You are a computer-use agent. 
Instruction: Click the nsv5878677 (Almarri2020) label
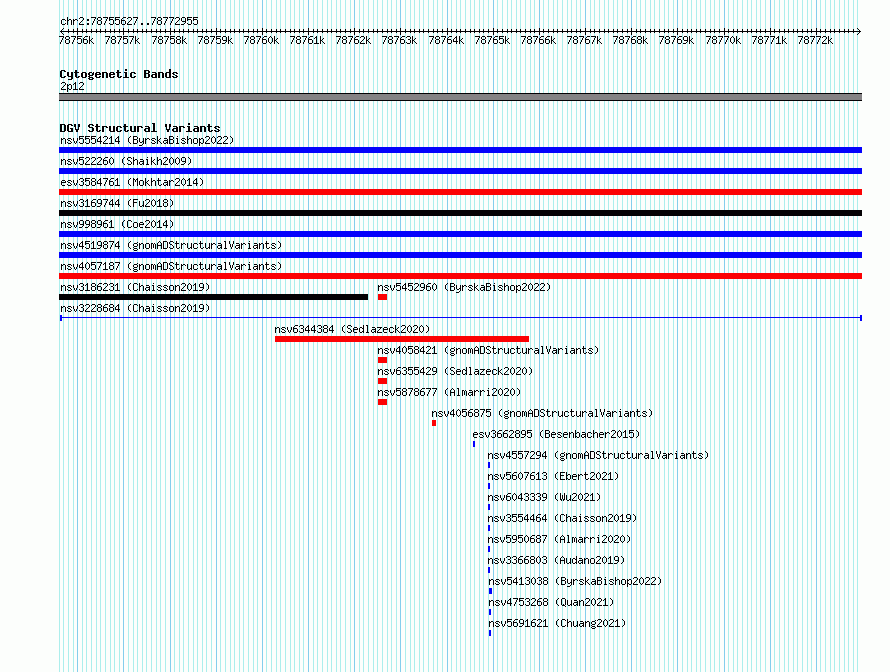[449, 392]
